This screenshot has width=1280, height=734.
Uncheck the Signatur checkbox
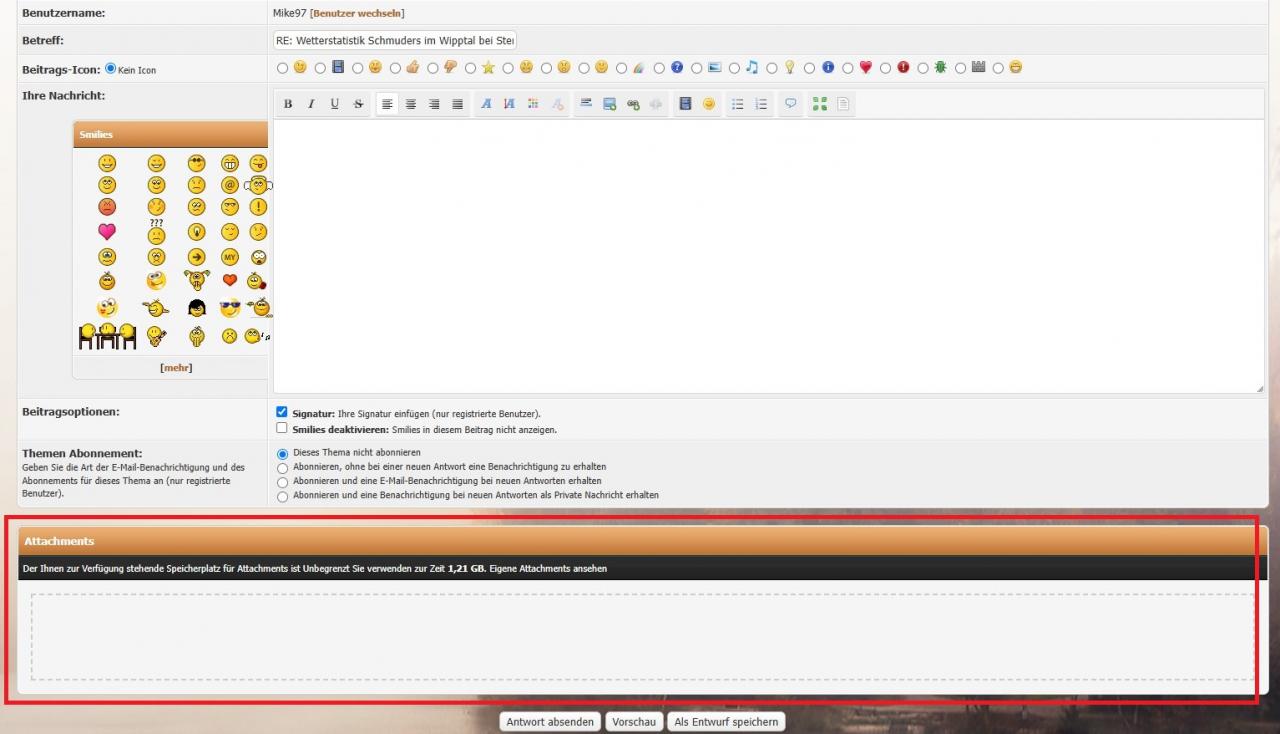282,412
